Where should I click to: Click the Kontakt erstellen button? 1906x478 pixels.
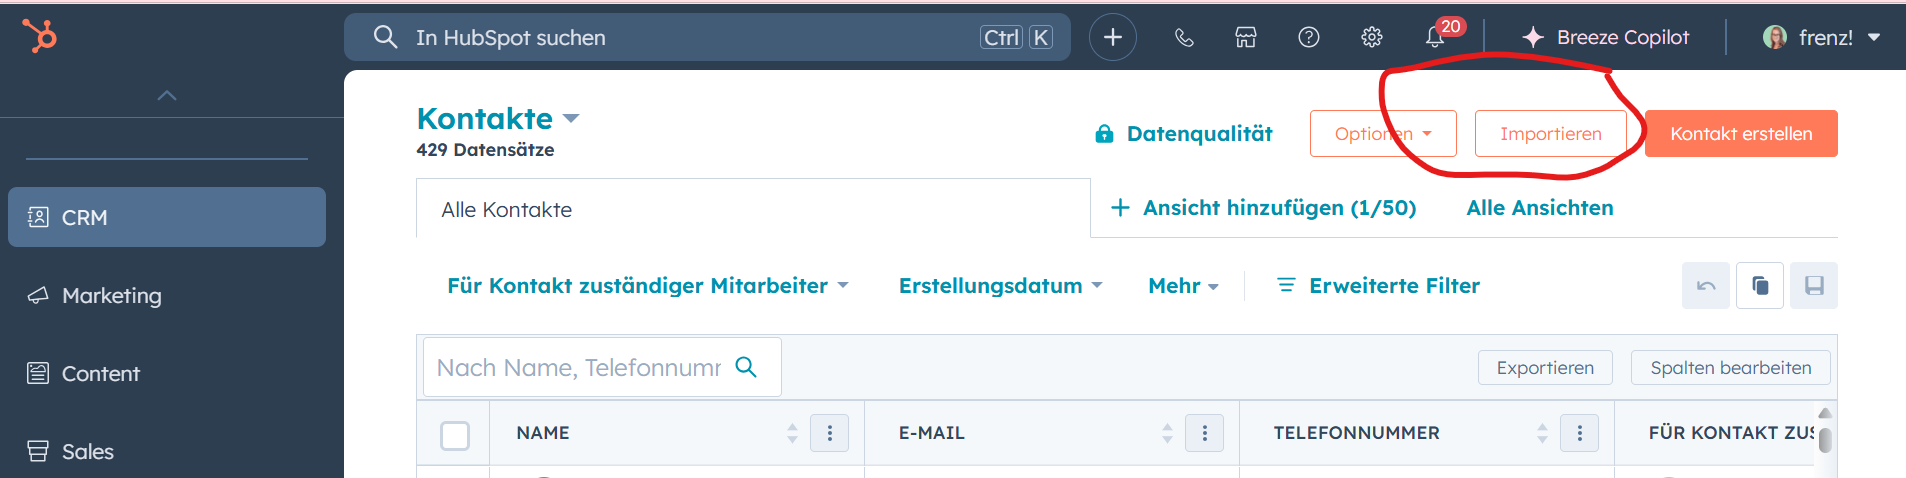click(1741, 133)
